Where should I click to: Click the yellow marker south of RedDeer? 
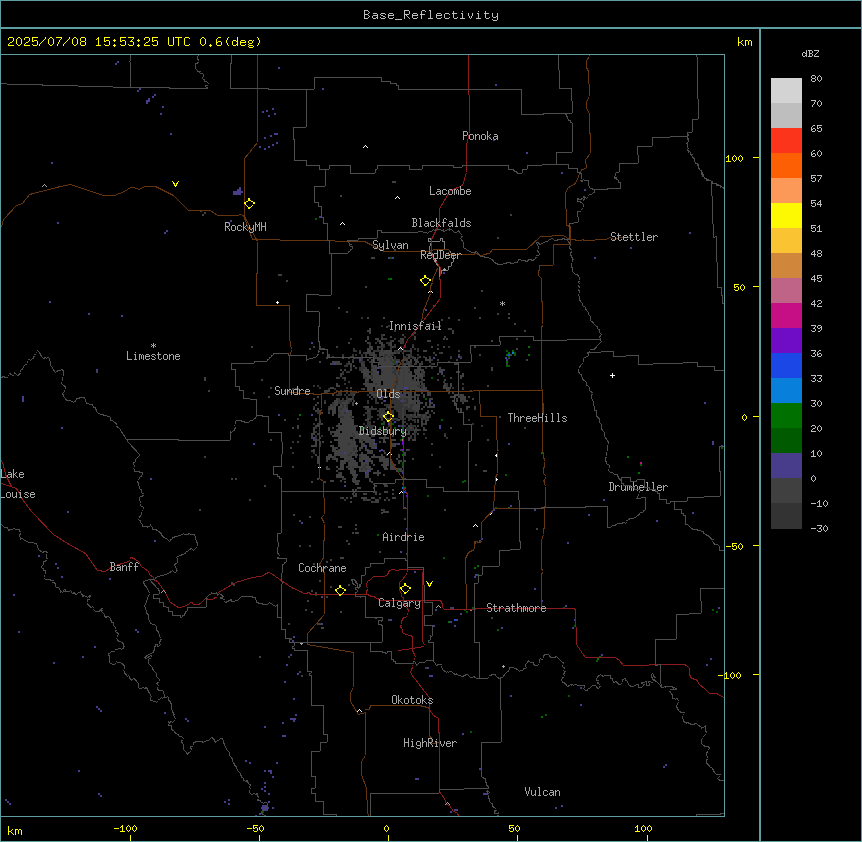(426, 281)
